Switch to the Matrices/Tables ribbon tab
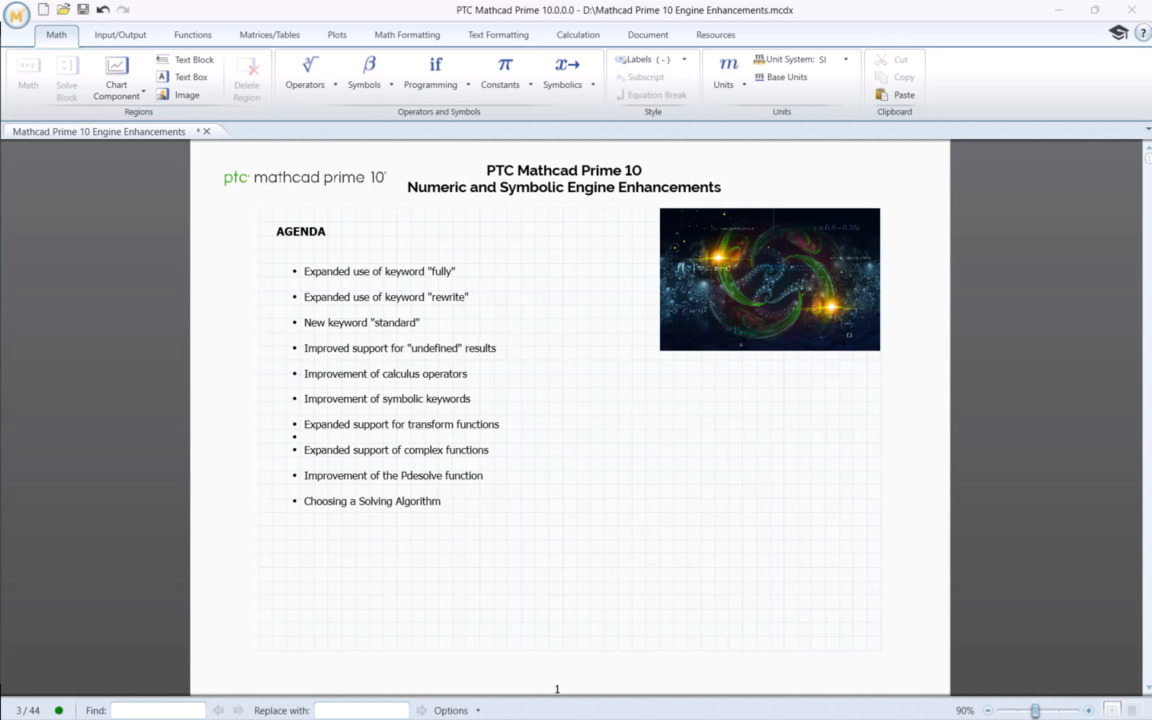 tap(269, 35)
